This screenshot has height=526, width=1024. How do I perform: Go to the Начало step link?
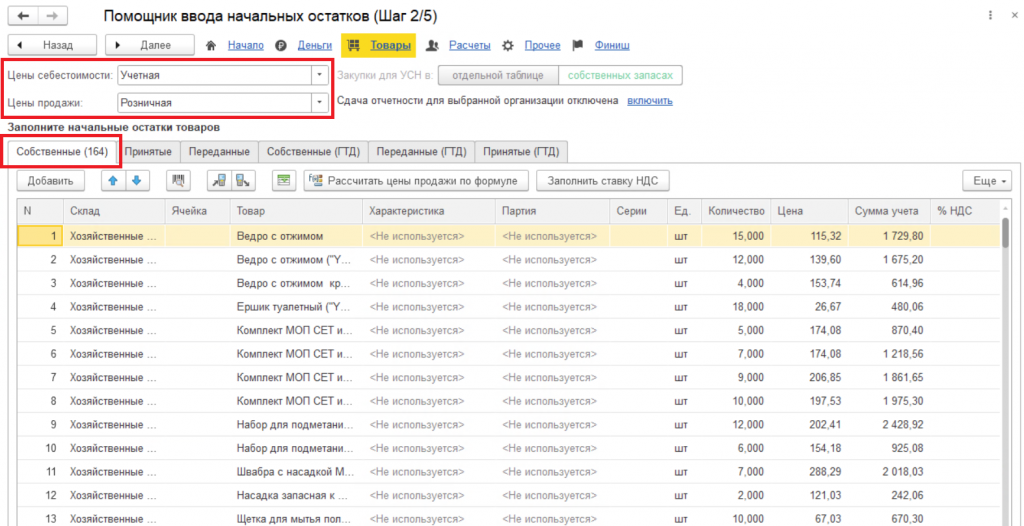click(246, 46)
